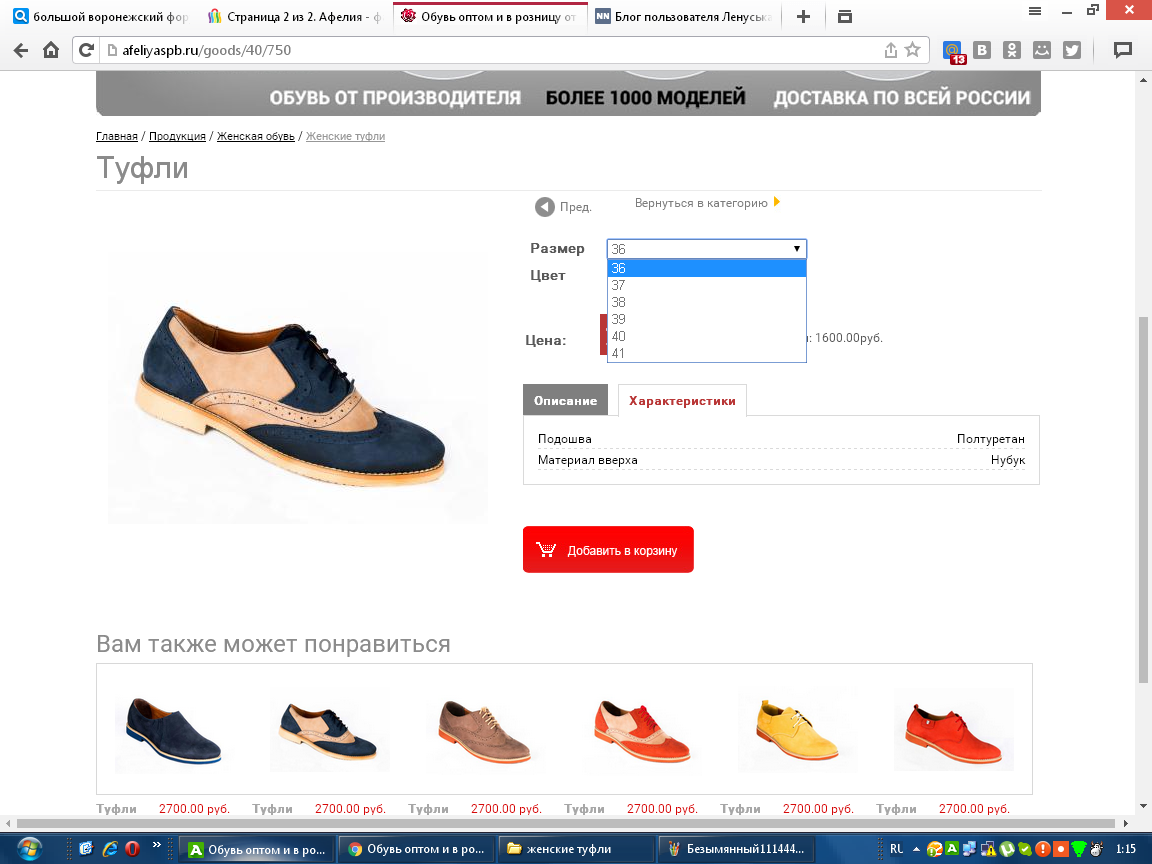The image size is (1152, 864).
Task: Click the Добавить в корзину button
Action: (x=608, y=550)
